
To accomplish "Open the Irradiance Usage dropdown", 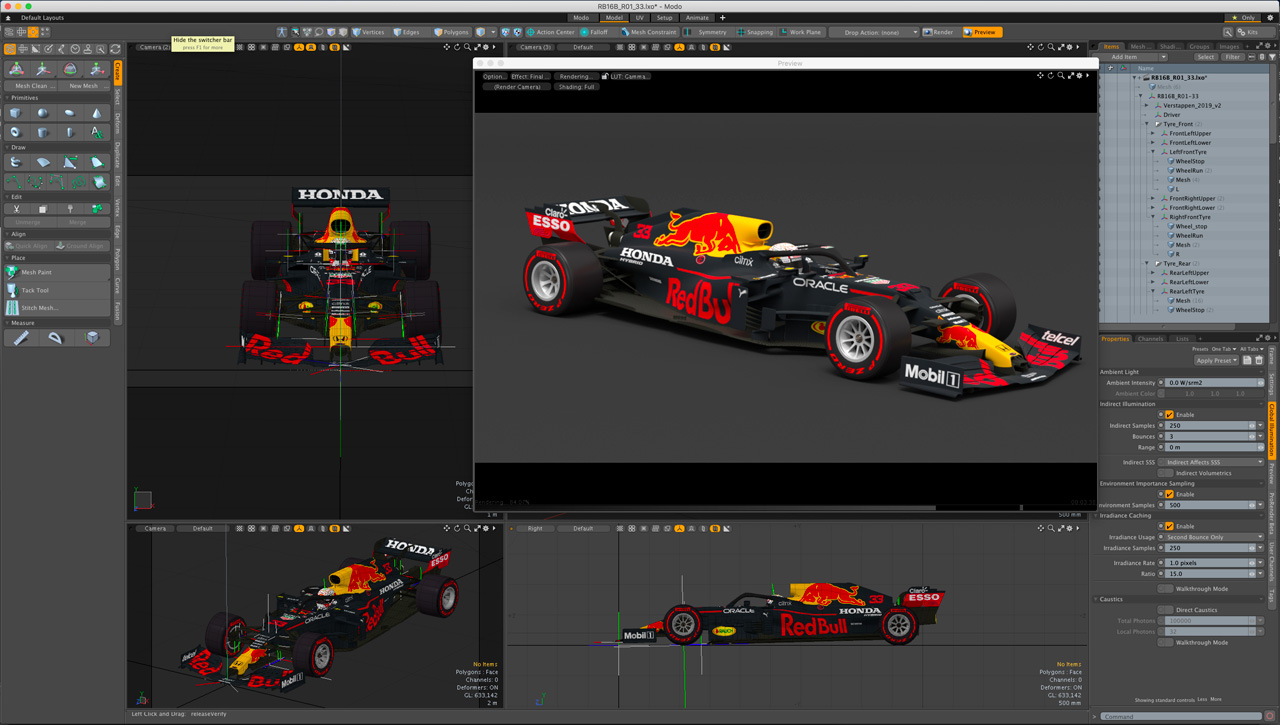I will pyautogui.click(x=1213, y=537).
